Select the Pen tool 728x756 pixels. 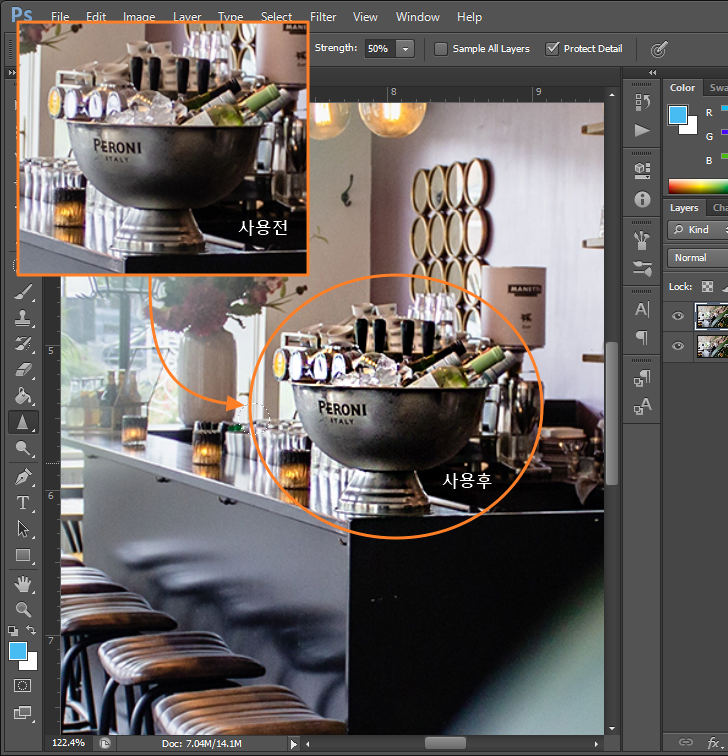23,476
